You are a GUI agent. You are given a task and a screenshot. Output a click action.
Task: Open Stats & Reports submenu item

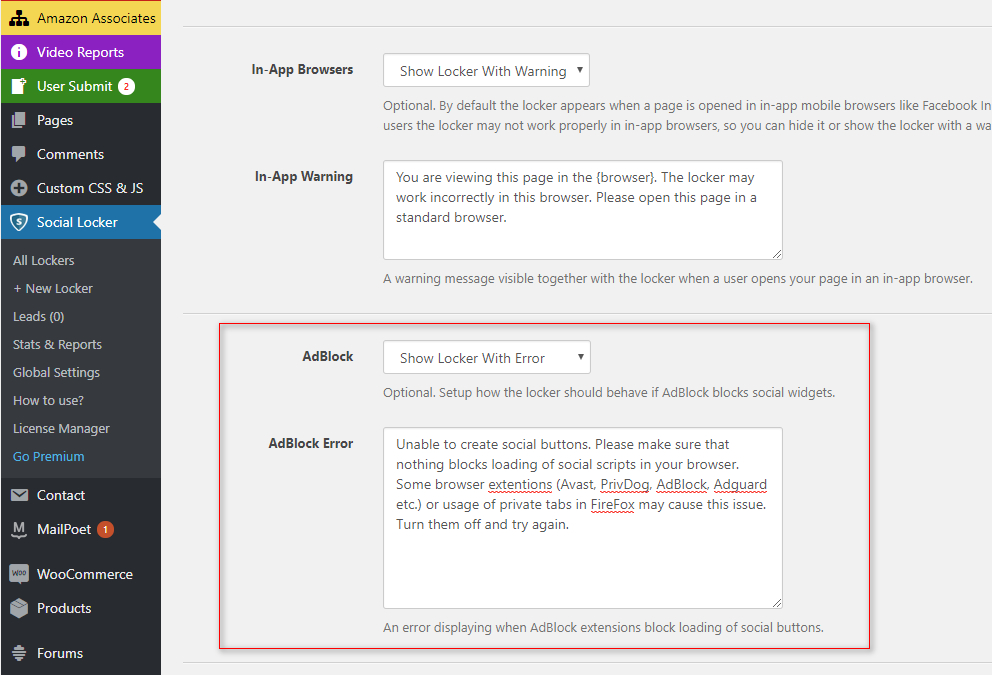click(57, 344)
